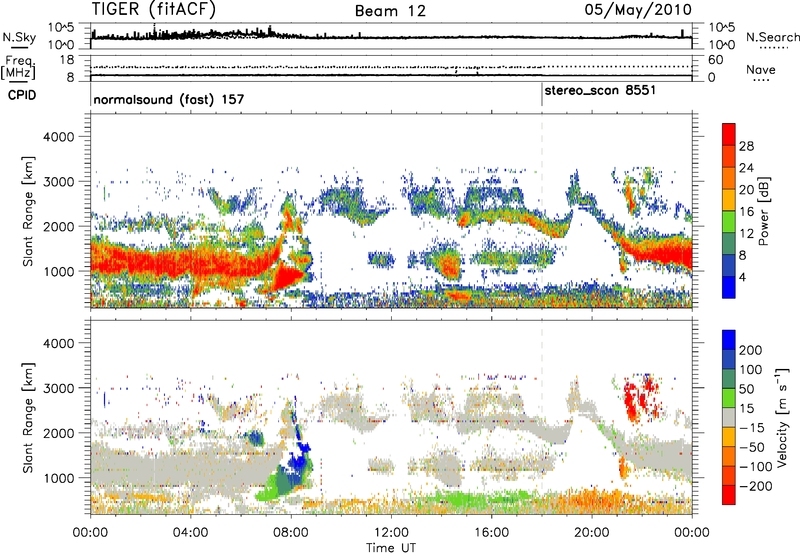Viewport: 800px width, 554px height.
Task: Click the "20:00" time axis label
Action: pos(592,533)
